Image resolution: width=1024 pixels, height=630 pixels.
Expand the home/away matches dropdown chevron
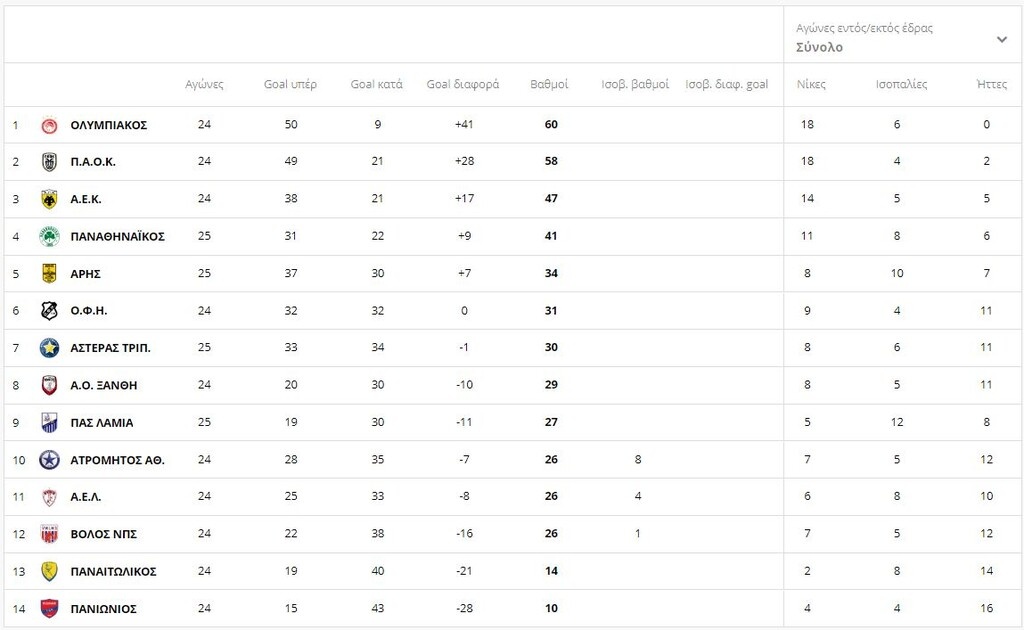(x=1002, y=39)
